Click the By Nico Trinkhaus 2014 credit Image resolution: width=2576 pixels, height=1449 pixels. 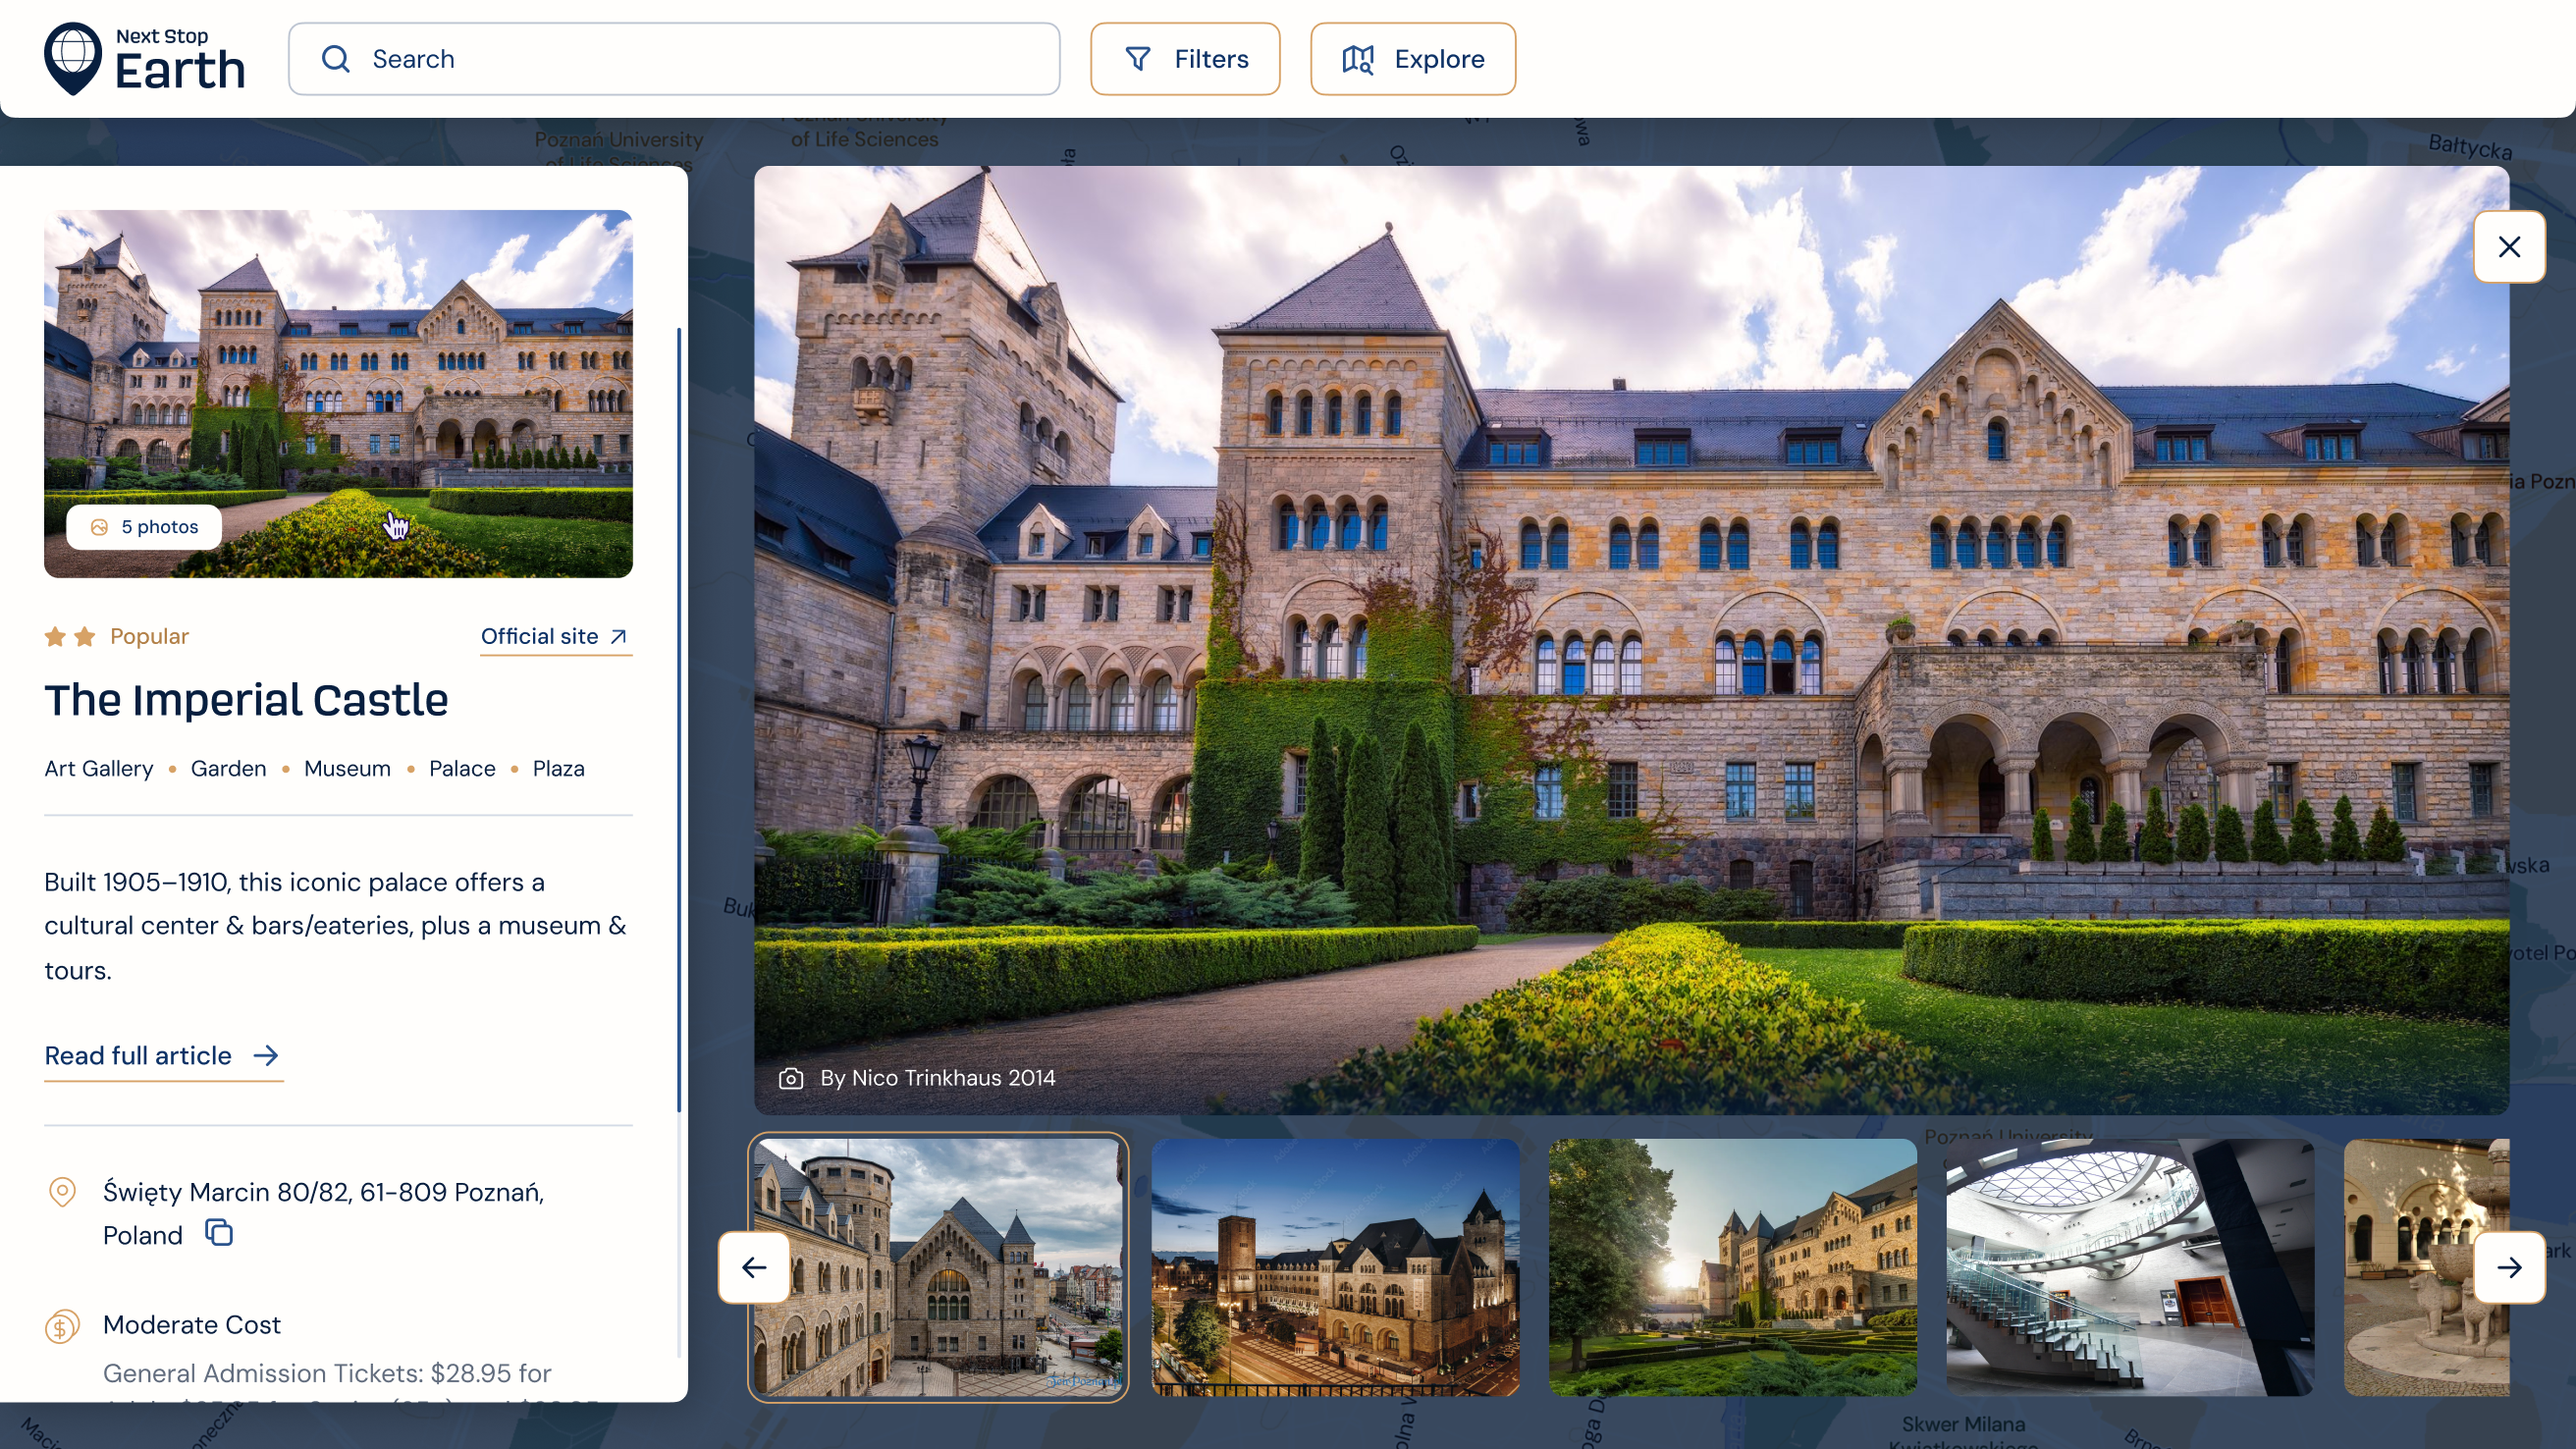pos(937,1078)
